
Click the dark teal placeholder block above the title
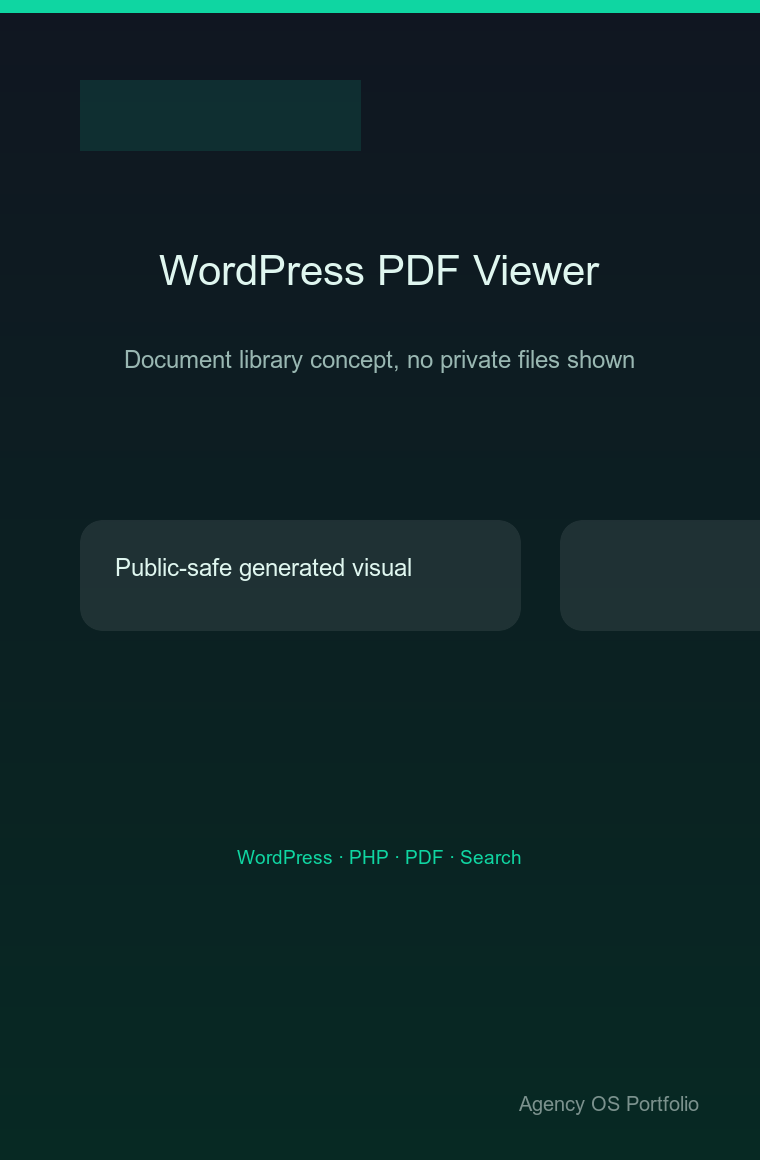221,115
